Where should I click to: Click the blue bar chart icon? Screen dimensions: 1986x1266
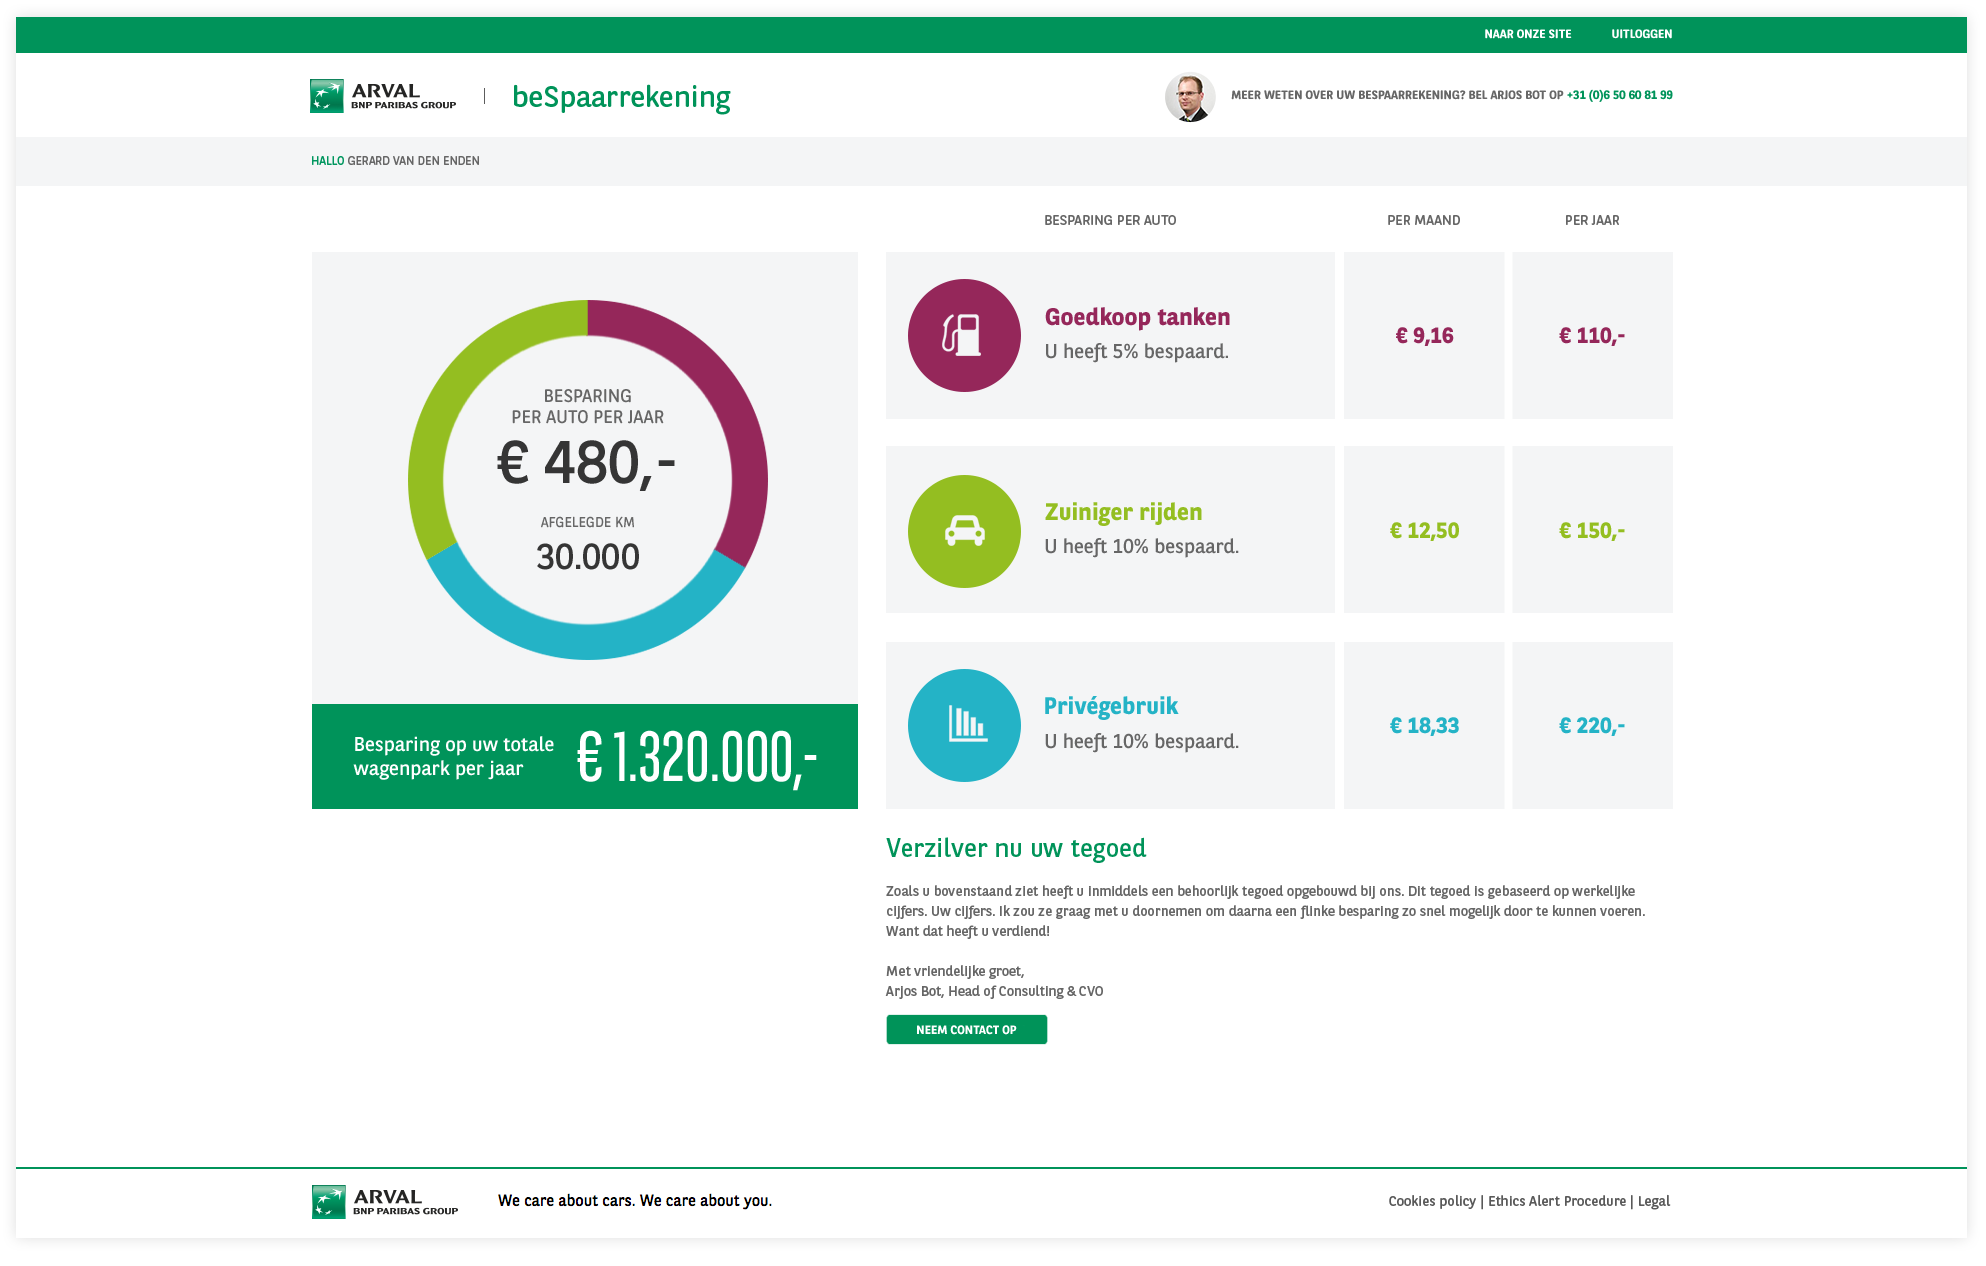tap(964, 725)
